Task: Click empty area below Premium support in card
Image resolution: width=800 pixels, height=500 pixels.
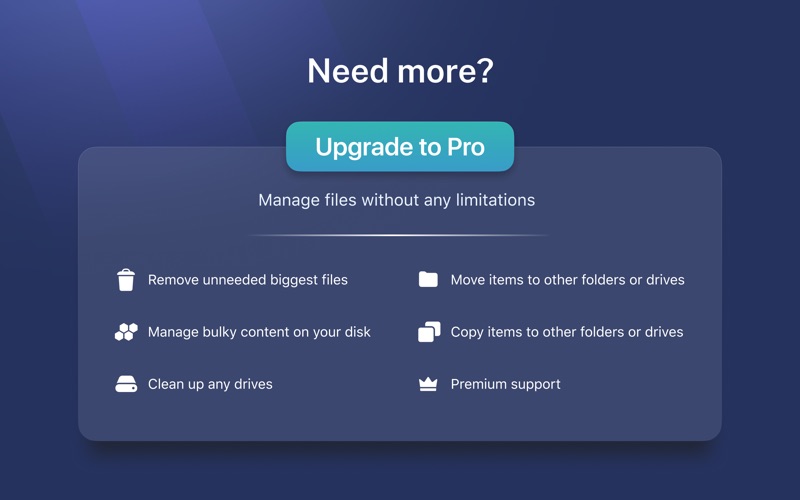Action: [x=505, y=416]
